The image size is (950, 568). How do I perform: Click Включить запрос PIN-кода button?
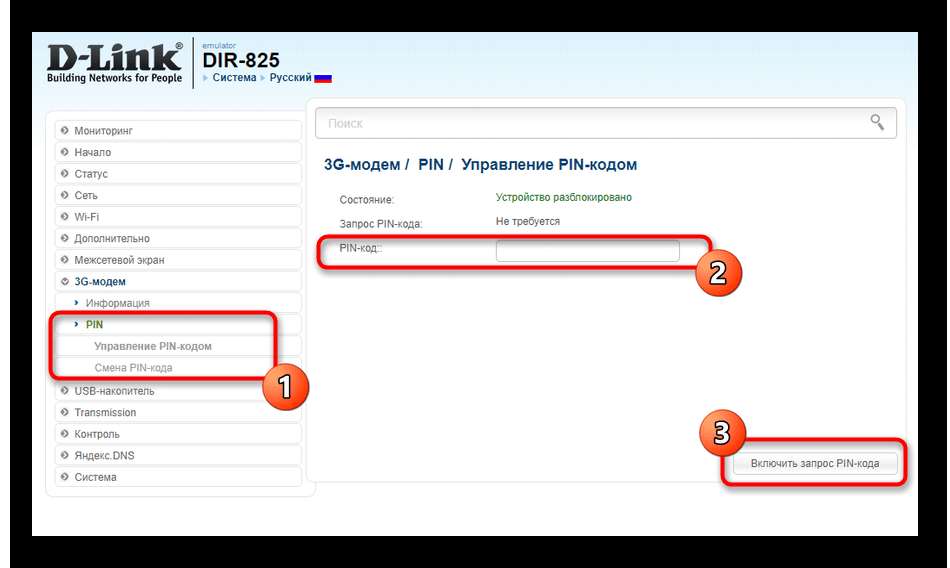[x=815, y=464]
